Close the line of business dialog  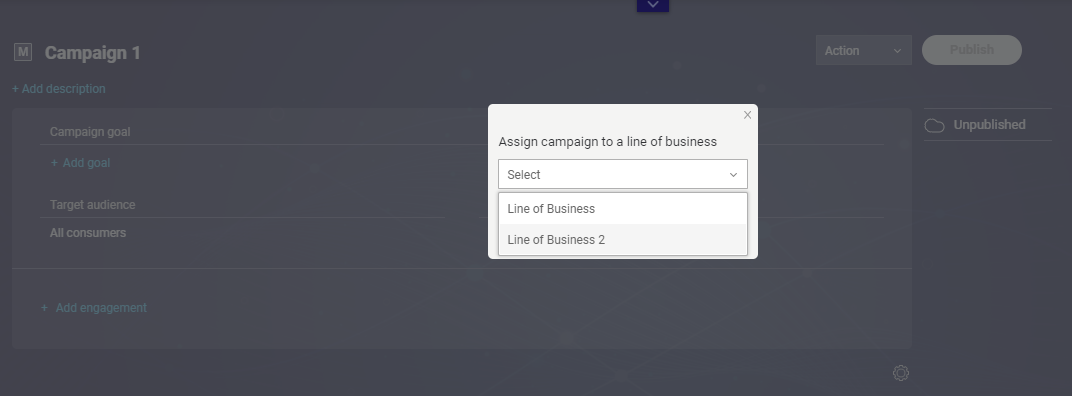point(747,115)
